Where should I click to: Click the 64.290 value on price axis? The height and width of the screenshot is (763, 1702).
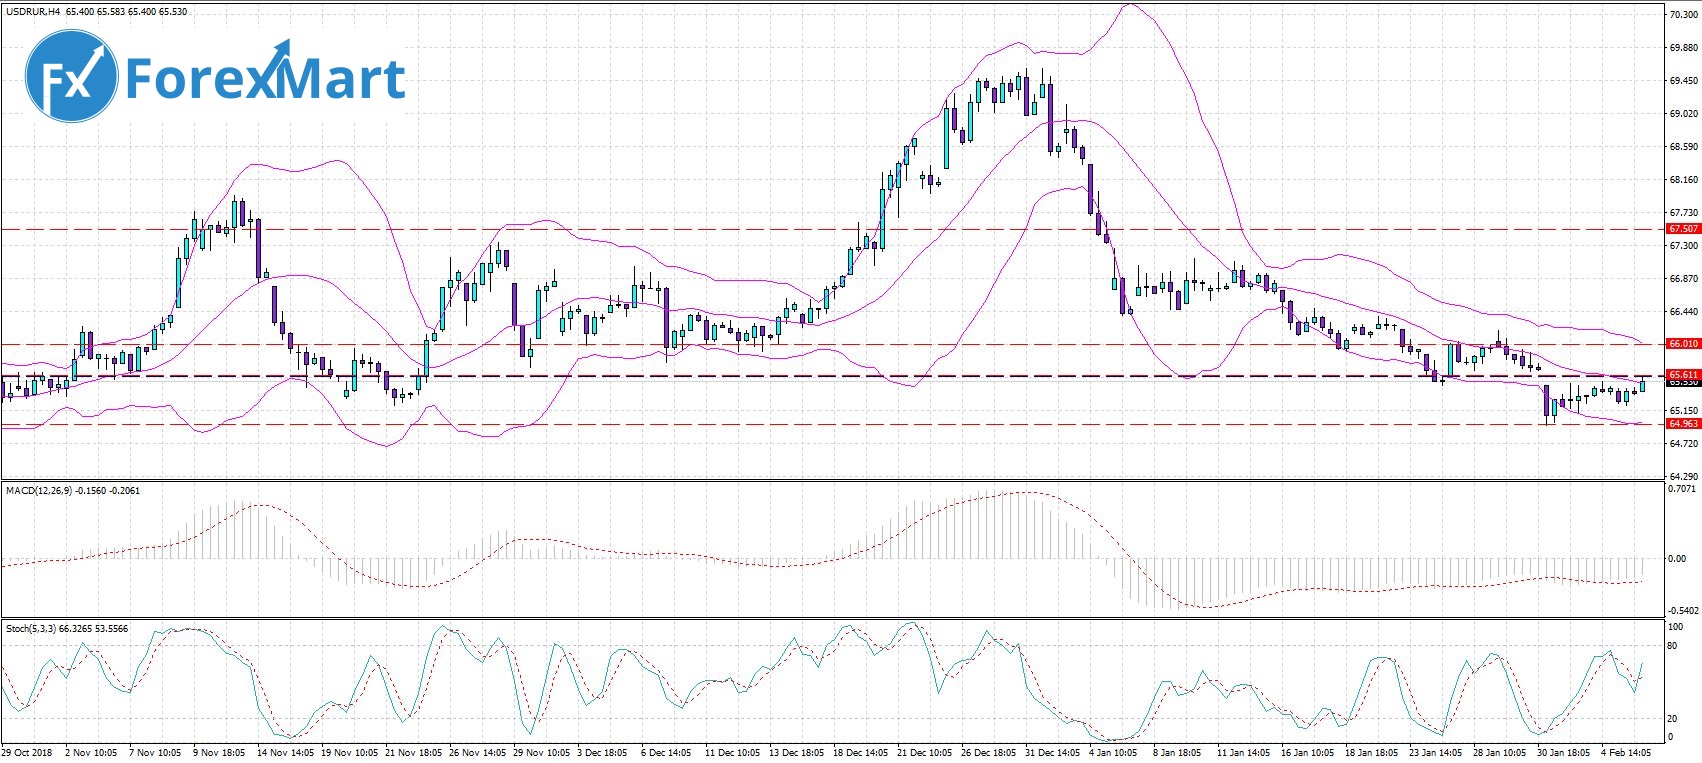click(1683, 477)
